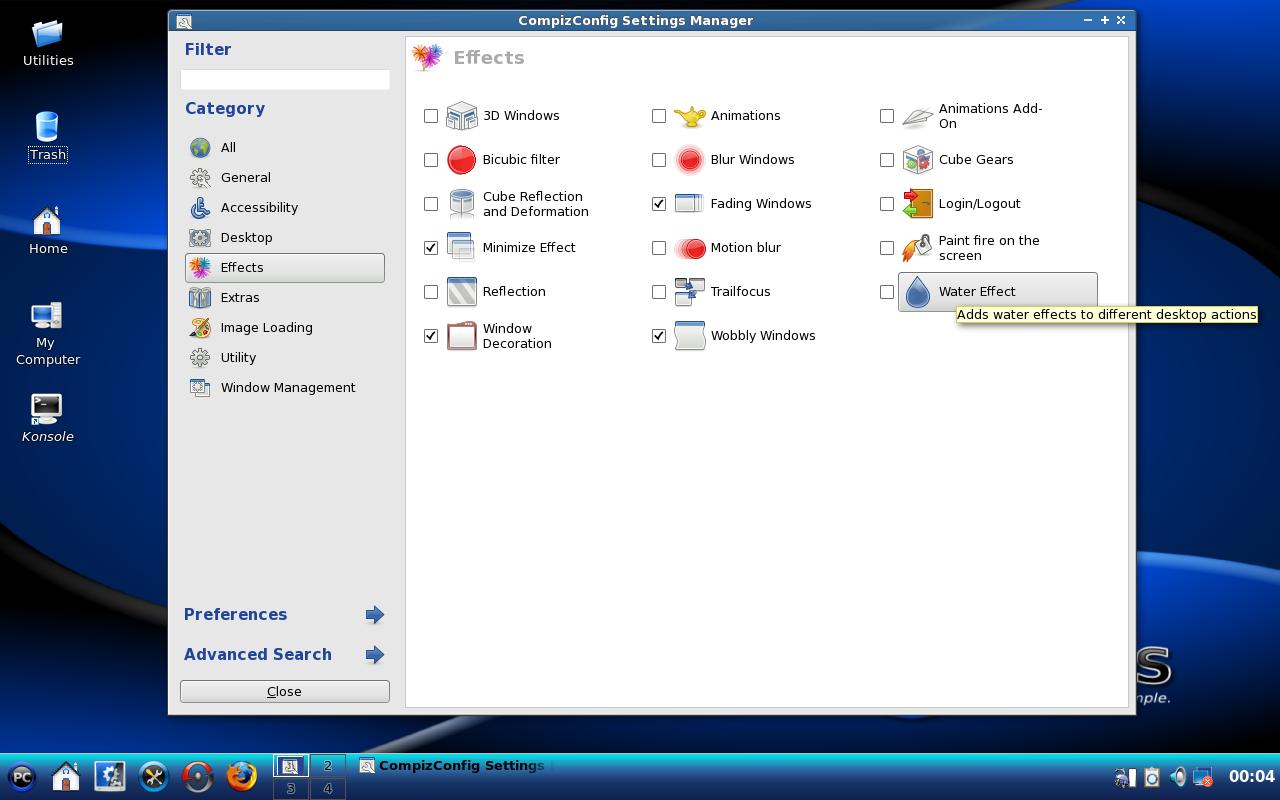Switch to virtual desktop 2
The image size is (1280, 800).
(x=328, y=766)
